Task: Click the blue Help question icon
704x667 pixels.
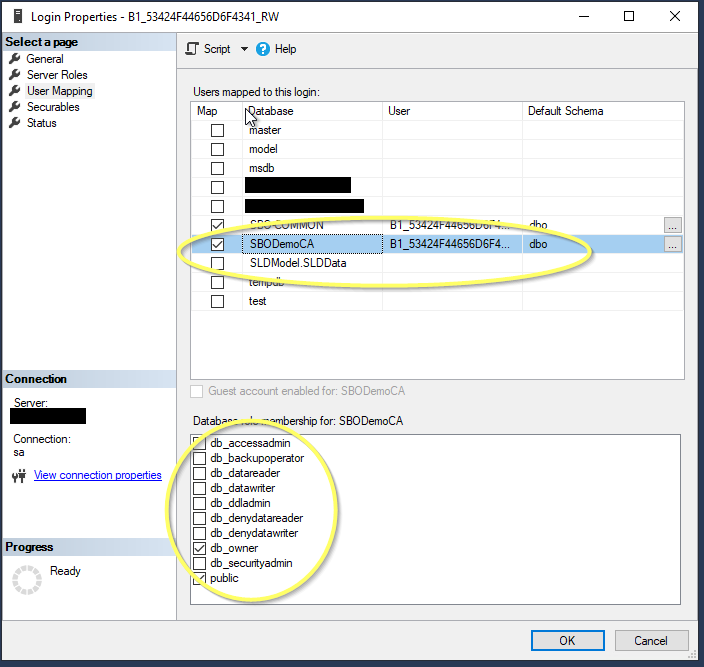Action: pos(263,49)
